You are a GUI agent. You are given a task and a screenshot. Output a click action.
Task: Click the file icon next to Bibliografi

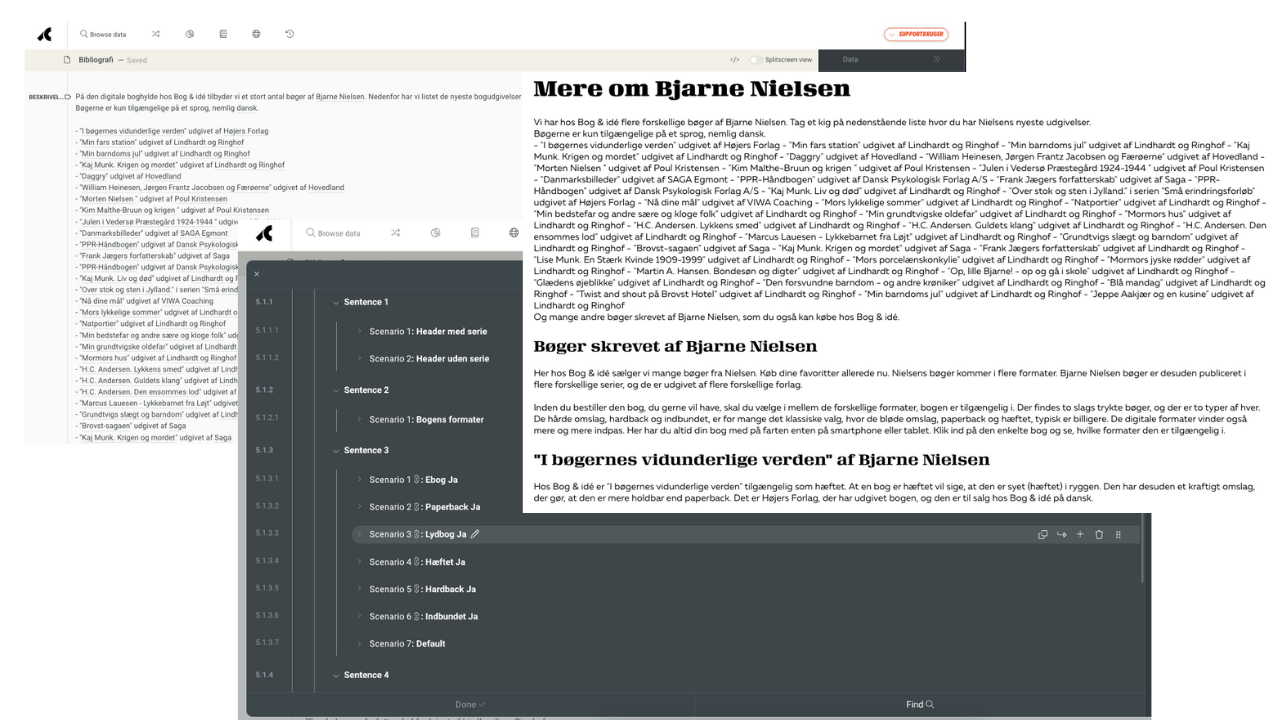(x=67, y=60)
